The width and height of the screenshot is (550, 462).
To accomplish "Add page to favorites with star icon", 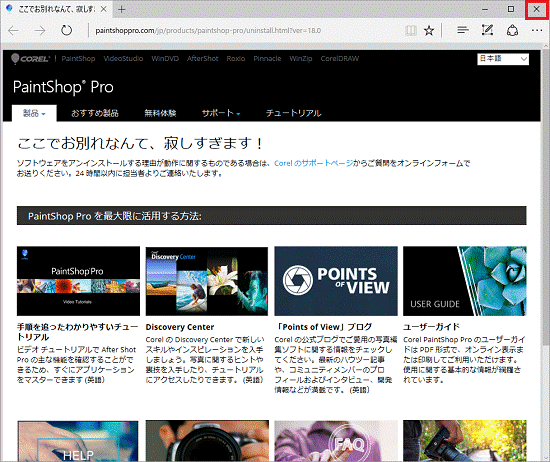I will click(x=429, y=31).
